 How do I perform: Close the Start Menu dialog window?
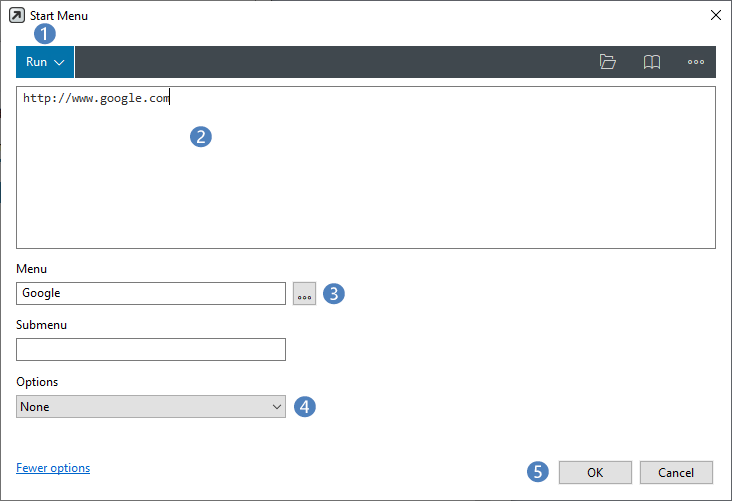coord(716,15)
